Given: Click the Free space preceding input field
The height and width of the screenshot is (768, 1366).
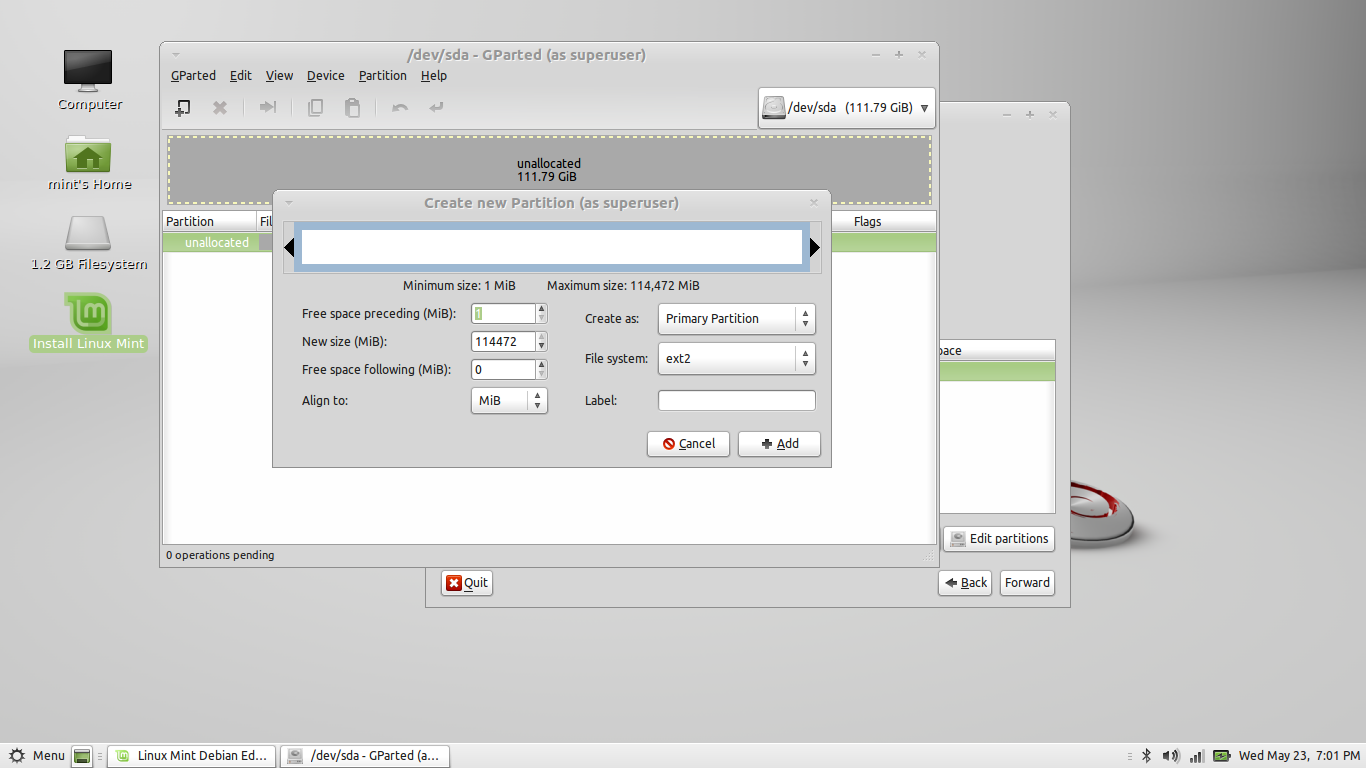Looking at the screenshot, I should click(503, 313).
